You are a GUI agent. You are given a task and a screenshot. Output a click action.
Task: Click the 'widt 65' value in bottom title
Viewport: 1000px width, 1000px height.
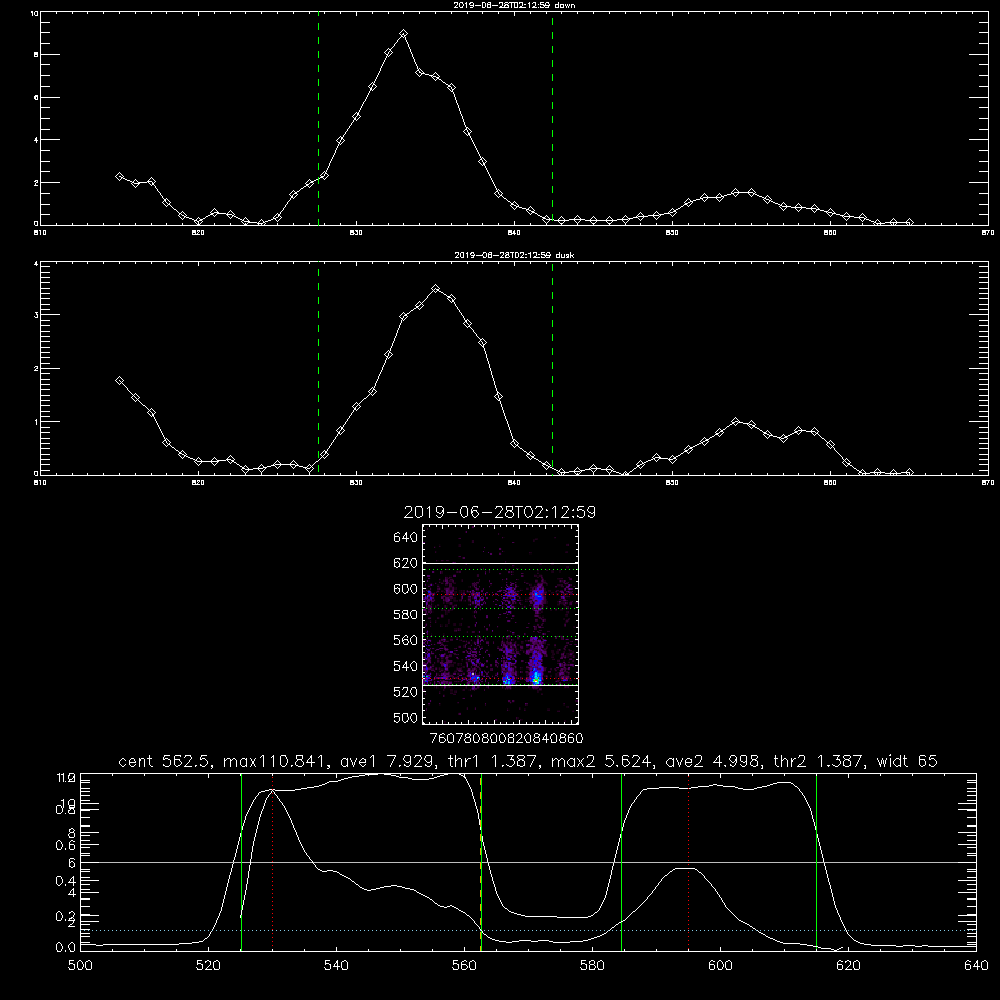[907, 761]
